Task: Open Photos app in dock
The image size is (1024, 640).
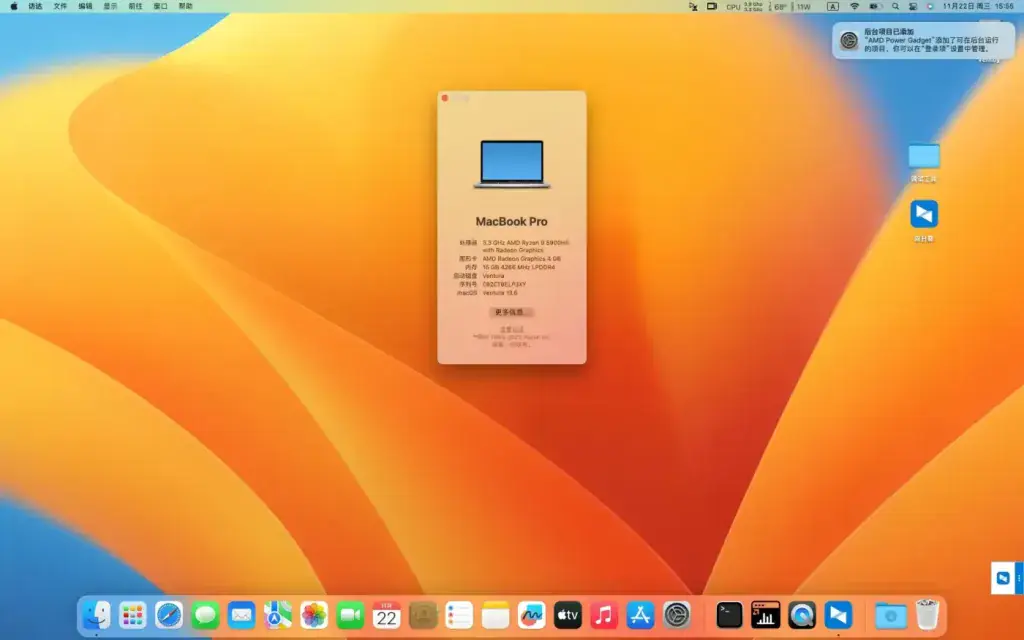Action: click(313, 615)
